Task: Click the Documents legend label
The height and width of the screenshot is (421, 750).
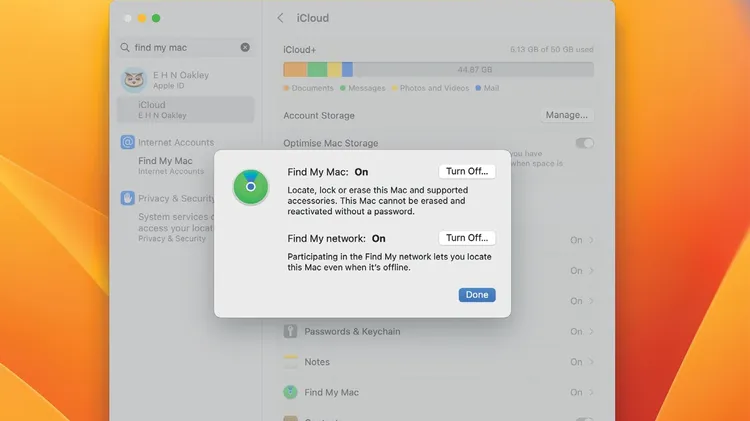Action: (x=312, y=88)
